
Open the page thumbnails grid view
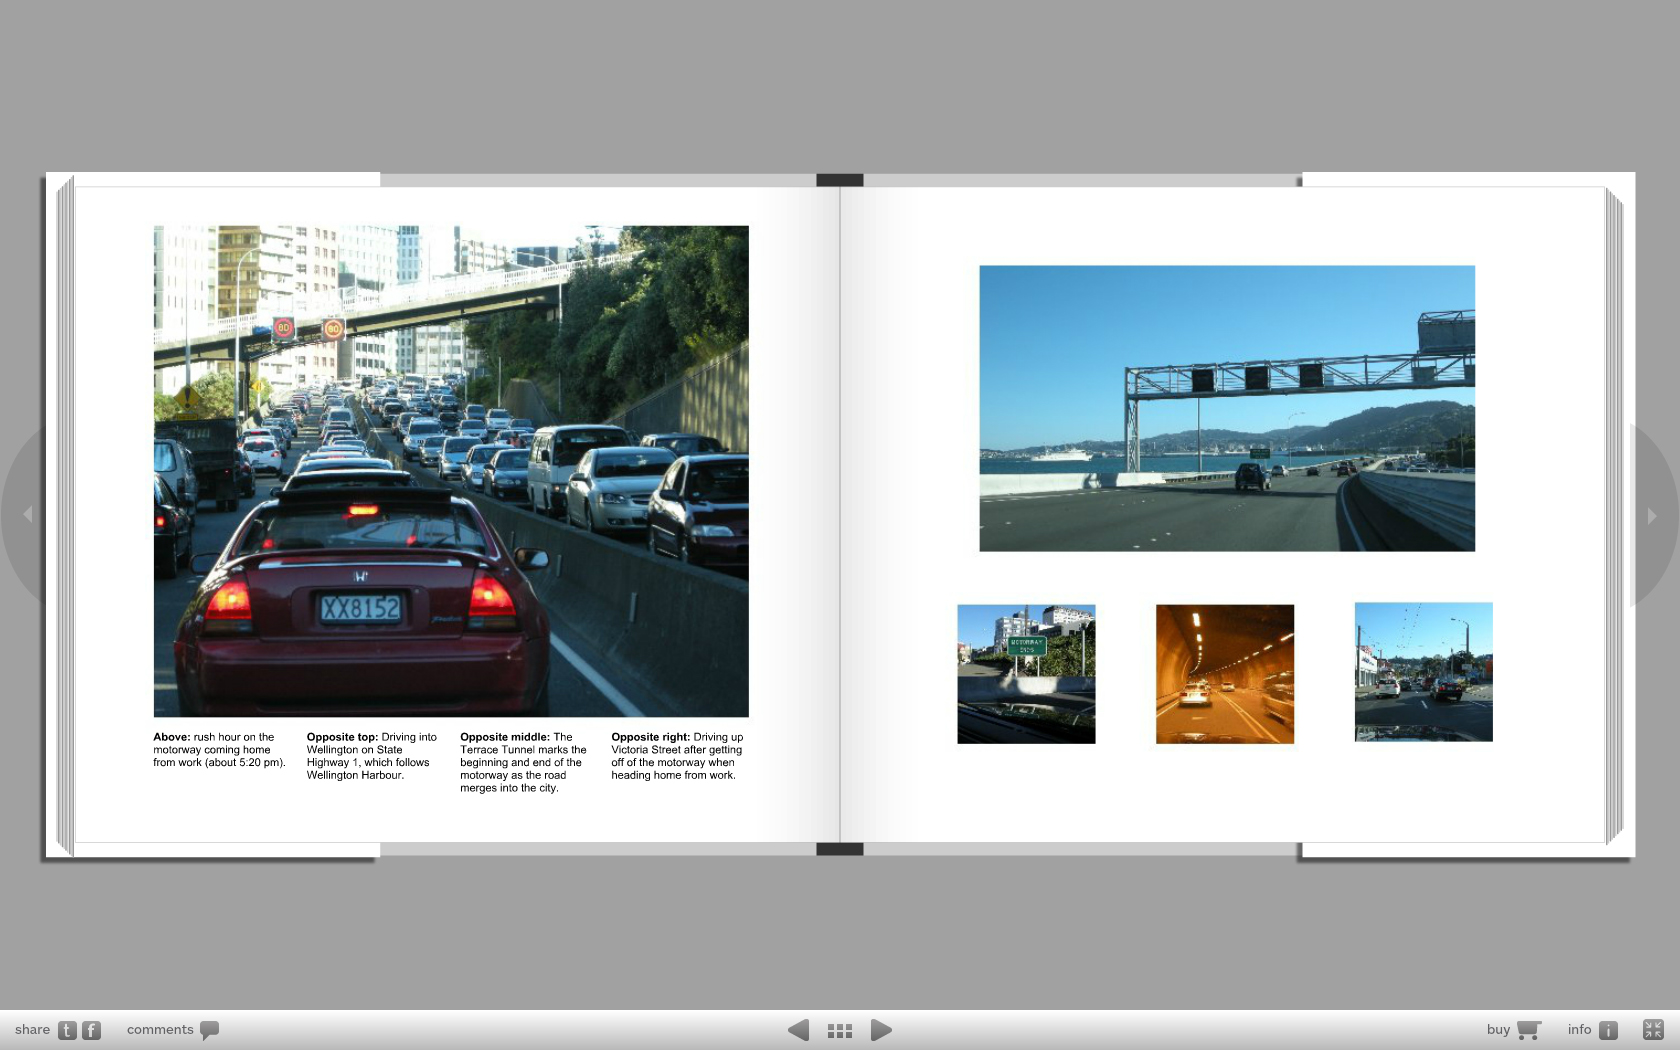tap(840, 1030)
